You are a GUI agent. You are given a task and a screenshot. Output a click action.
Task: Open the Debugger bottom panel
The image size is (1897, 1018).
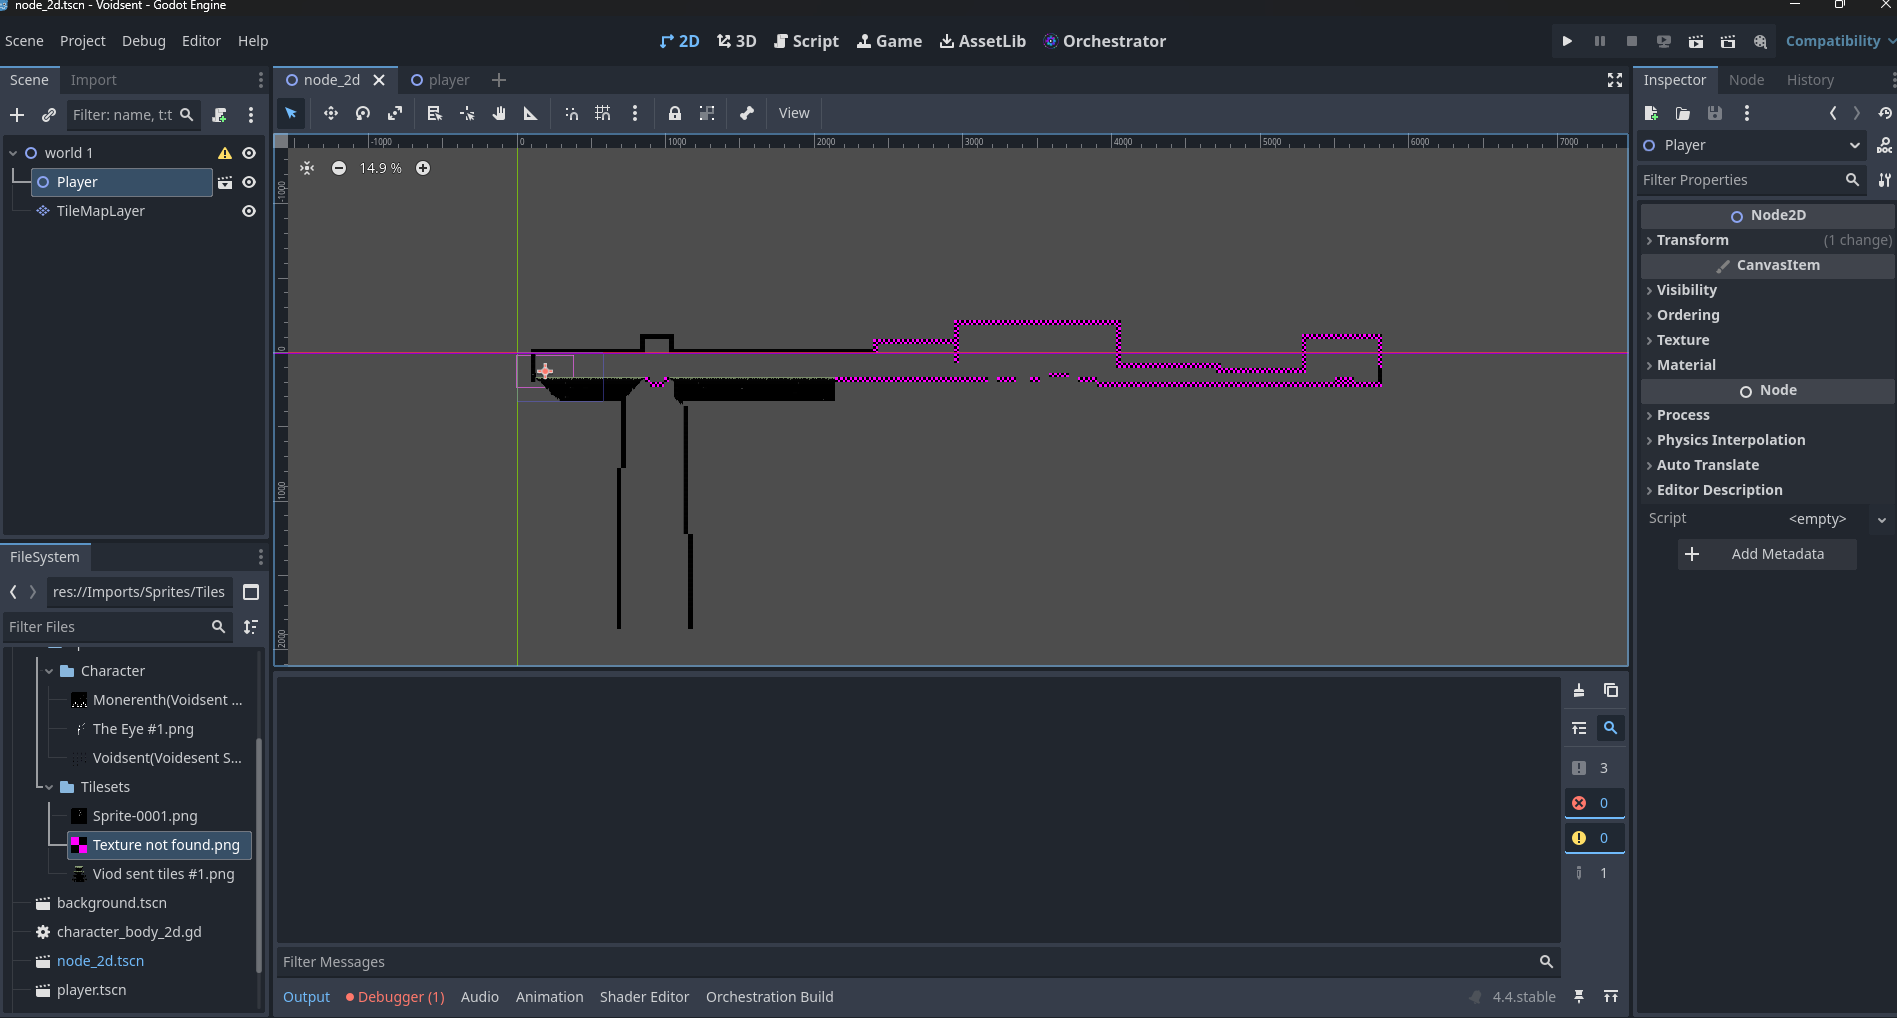[x=395, y=997]
